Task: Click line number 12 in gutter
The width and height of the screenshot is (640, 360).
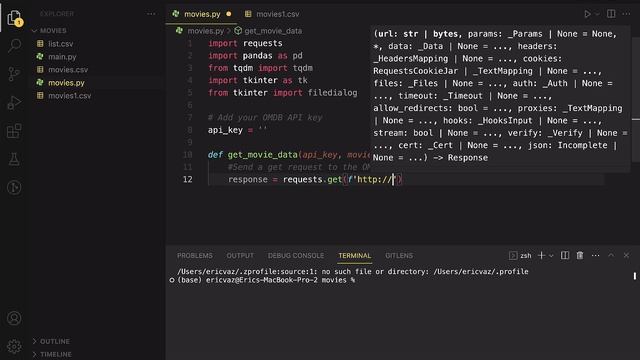Action: [187, 179]
